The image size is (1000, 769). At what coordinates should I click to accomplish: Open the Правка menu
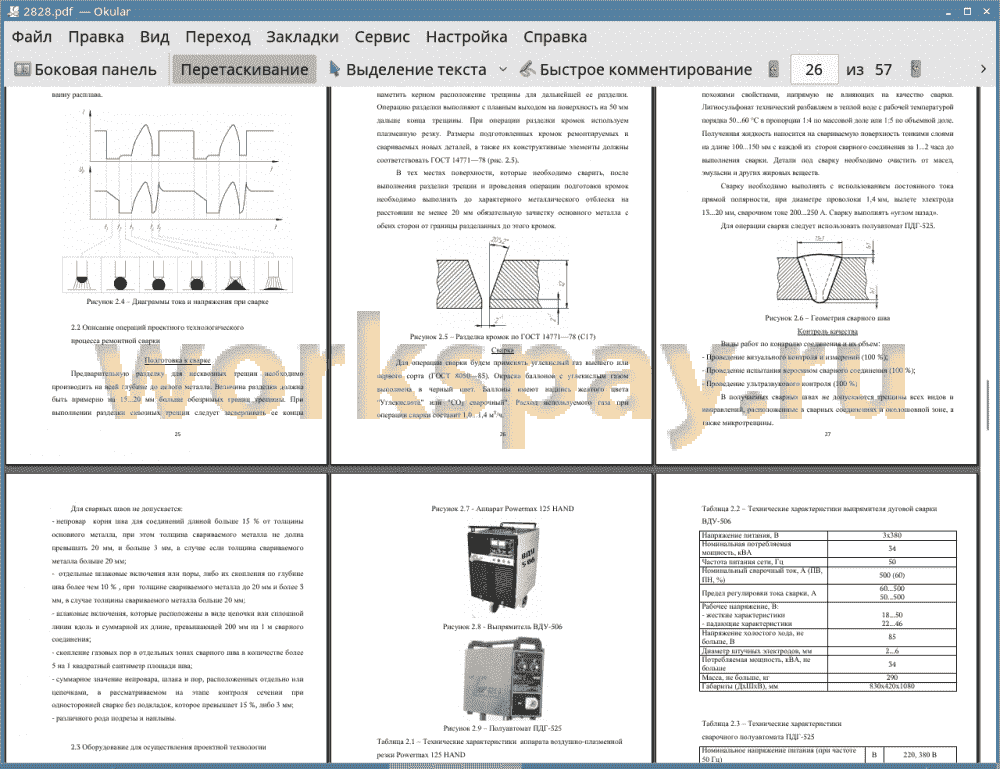(x=96, y=37)
